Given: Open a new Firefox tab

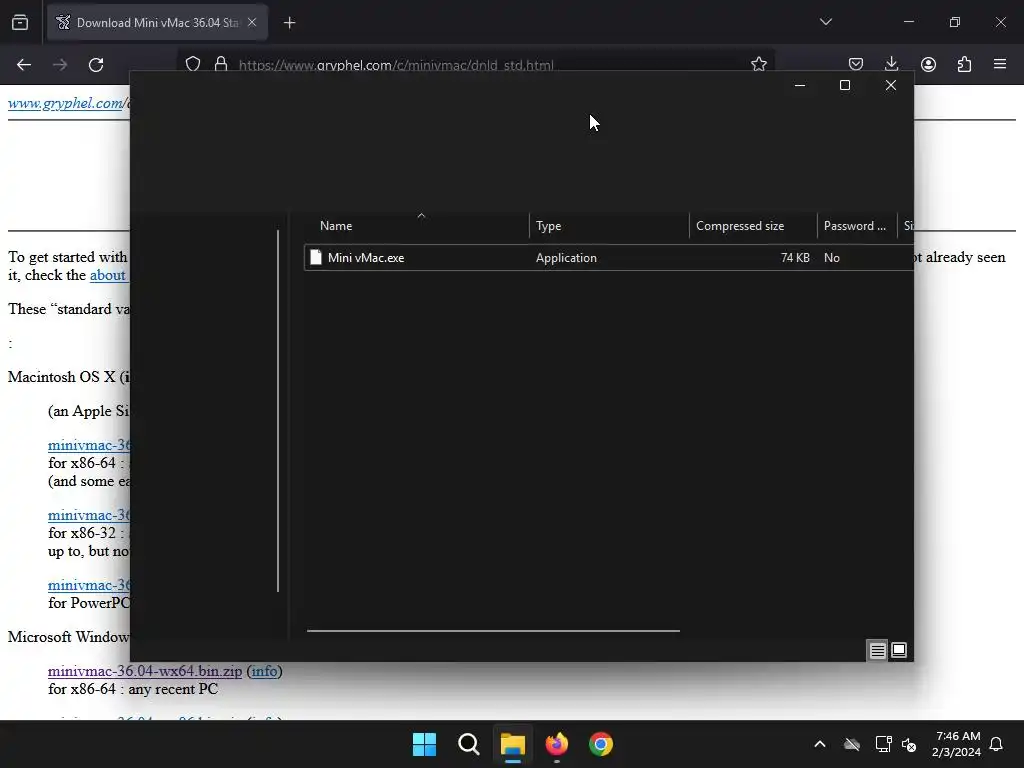Looking at the screenshot, I should 289,23.
